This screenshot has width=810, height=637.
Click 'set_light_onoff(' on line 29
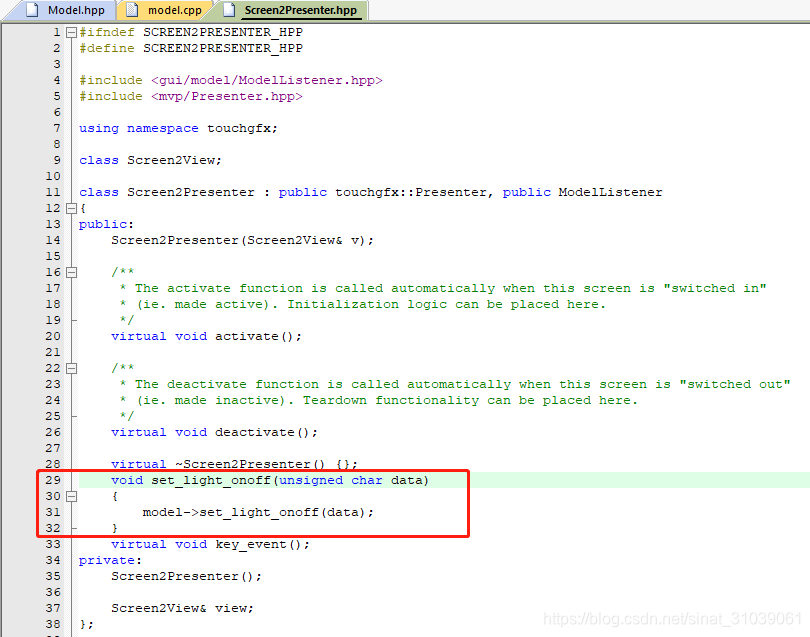pyautogui.click(x=215, y=480)
